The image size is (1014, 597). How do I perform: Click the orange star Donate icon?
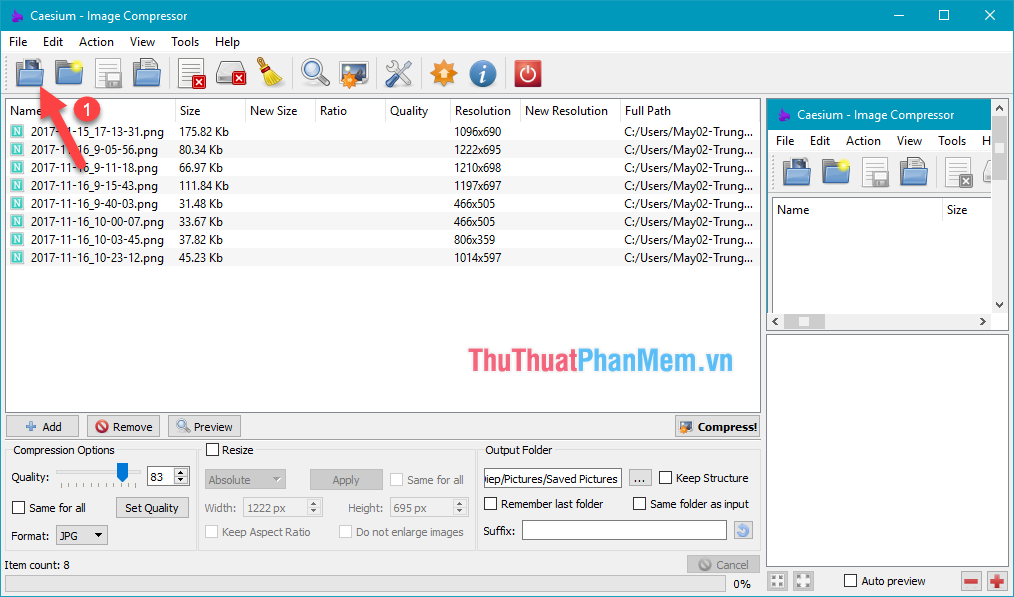point(441,73)
